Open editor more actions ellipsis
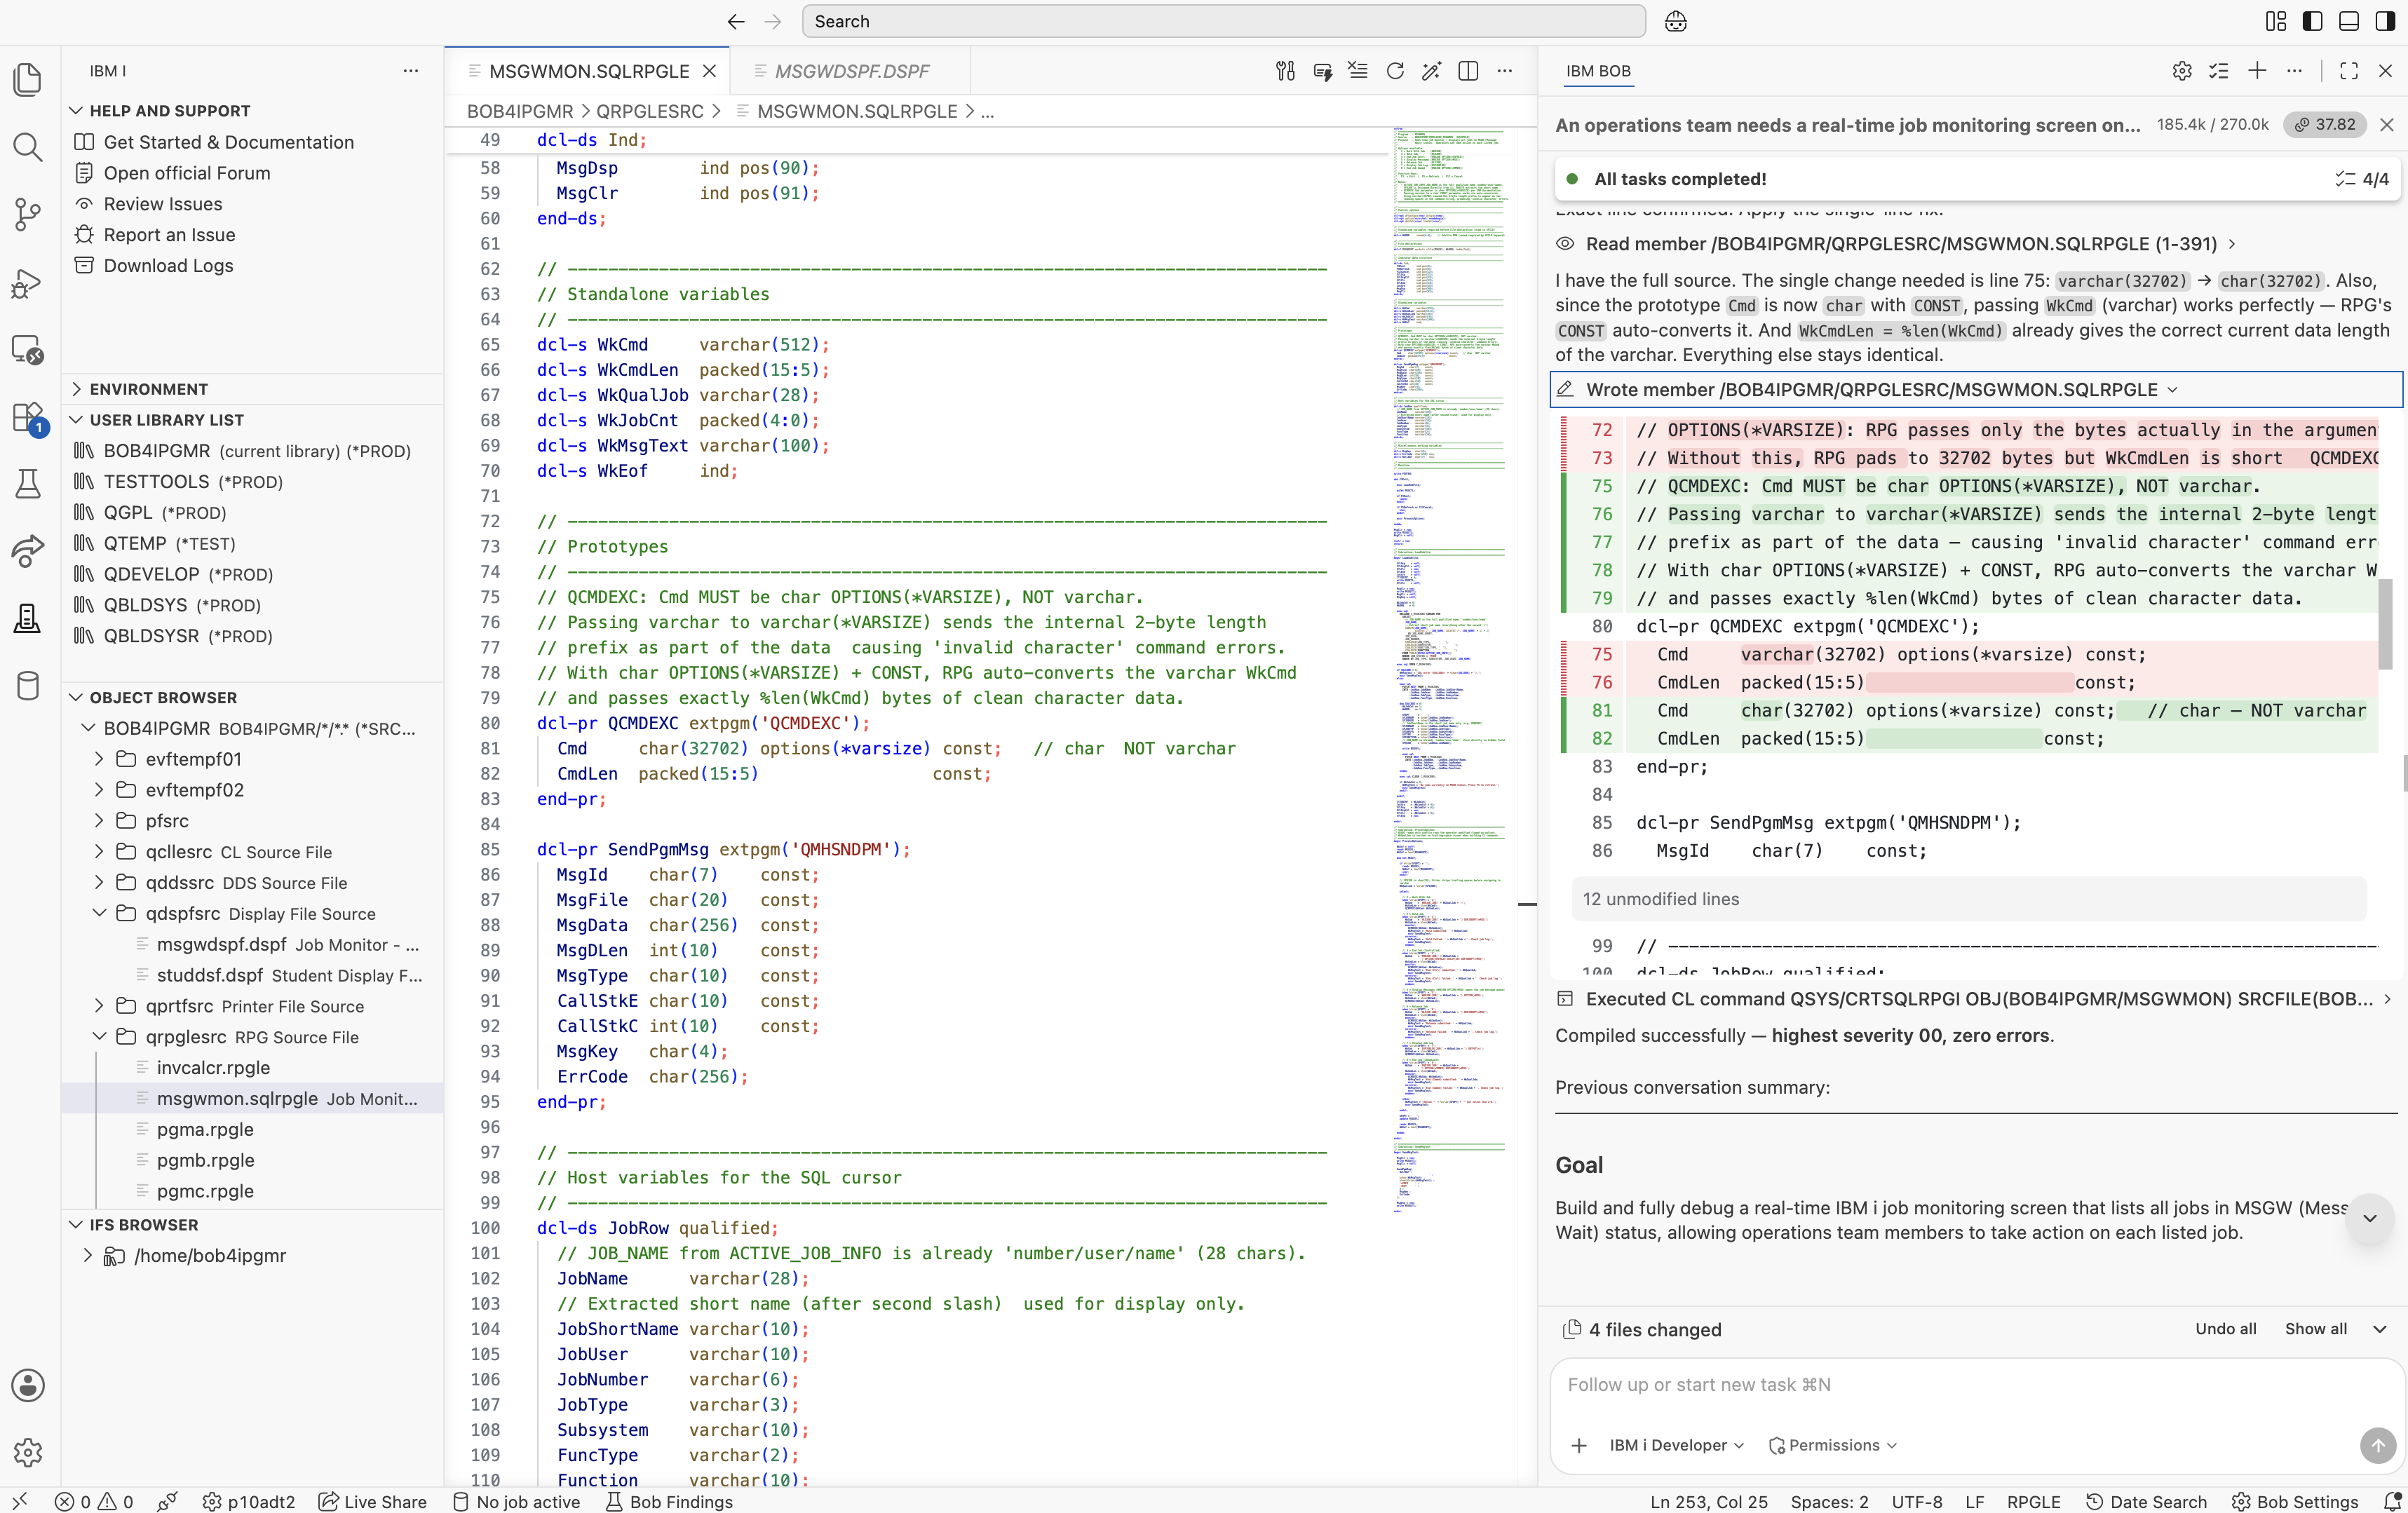The image size is (2408, 1513). pyautogui.click(x=1505, y=71)
